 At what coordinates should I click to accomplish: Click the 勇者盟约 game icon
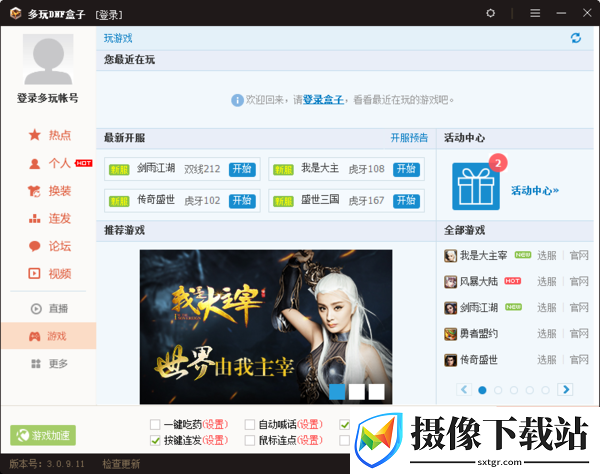(x=450, y=334)
